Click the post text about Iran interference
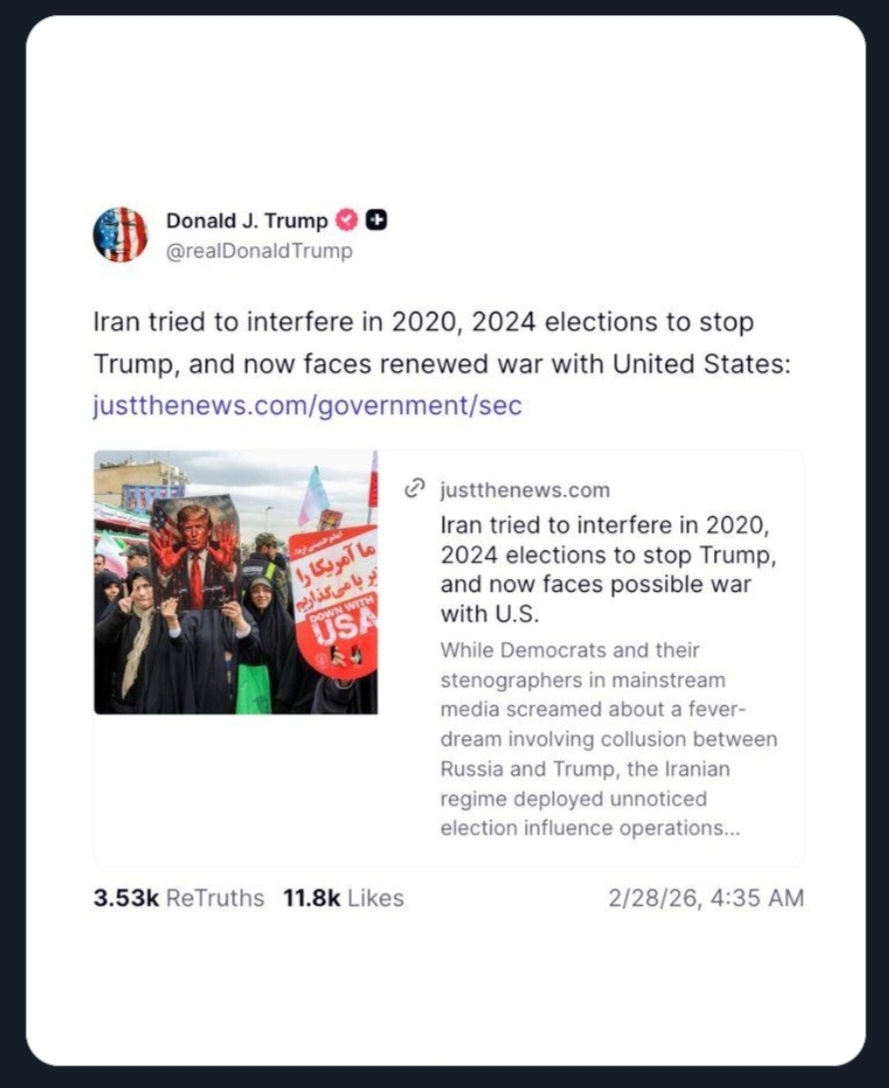 423,324
